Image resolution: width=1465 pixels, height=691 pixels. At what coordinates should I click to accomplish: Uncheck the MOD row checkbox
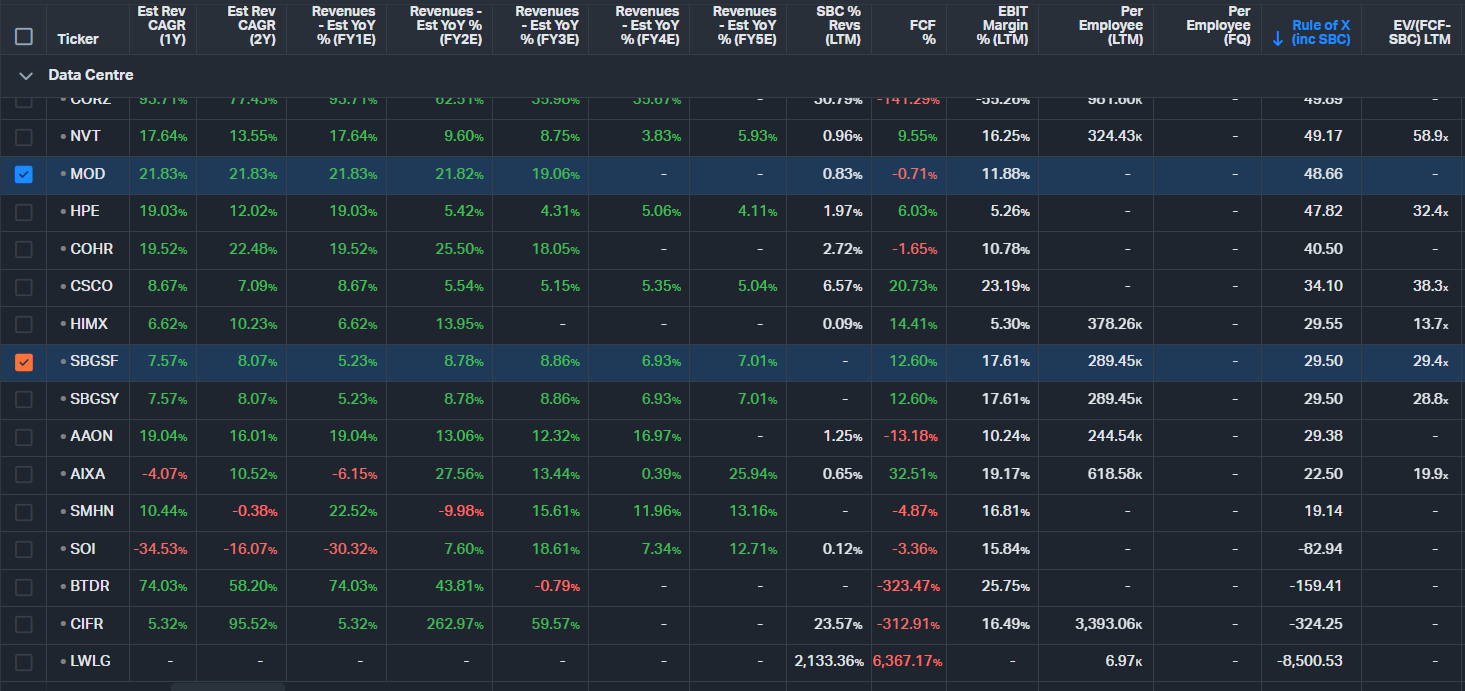(x=24, y=174)
